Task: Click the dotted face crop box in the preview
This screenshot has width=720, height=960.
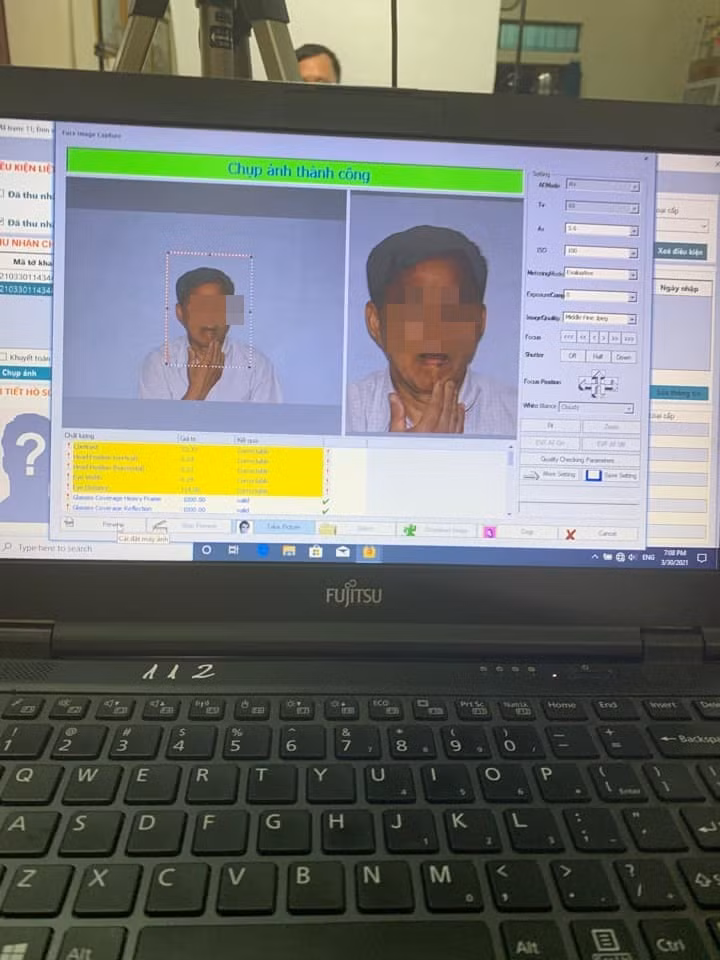Action: tap(209, 310)
